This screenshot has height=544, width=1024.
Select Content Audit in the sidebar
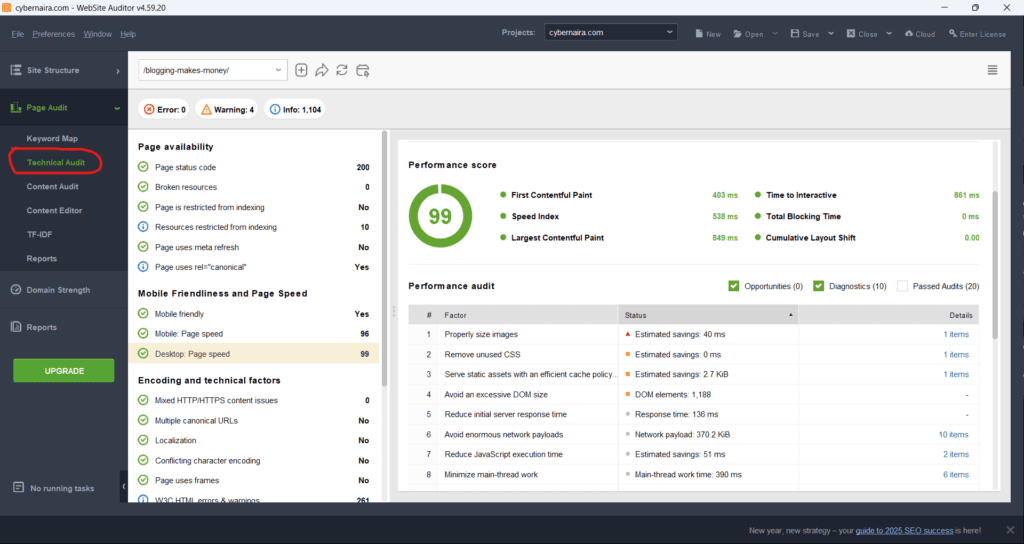[53, 186]
